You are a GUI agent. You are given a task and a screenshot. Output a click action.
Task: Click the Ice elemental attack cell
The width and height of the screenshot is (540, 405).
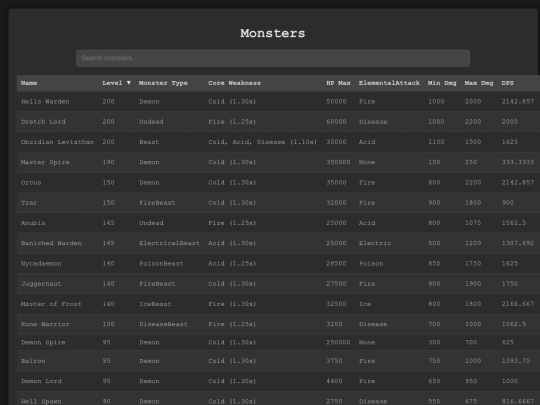coord(365,304)
